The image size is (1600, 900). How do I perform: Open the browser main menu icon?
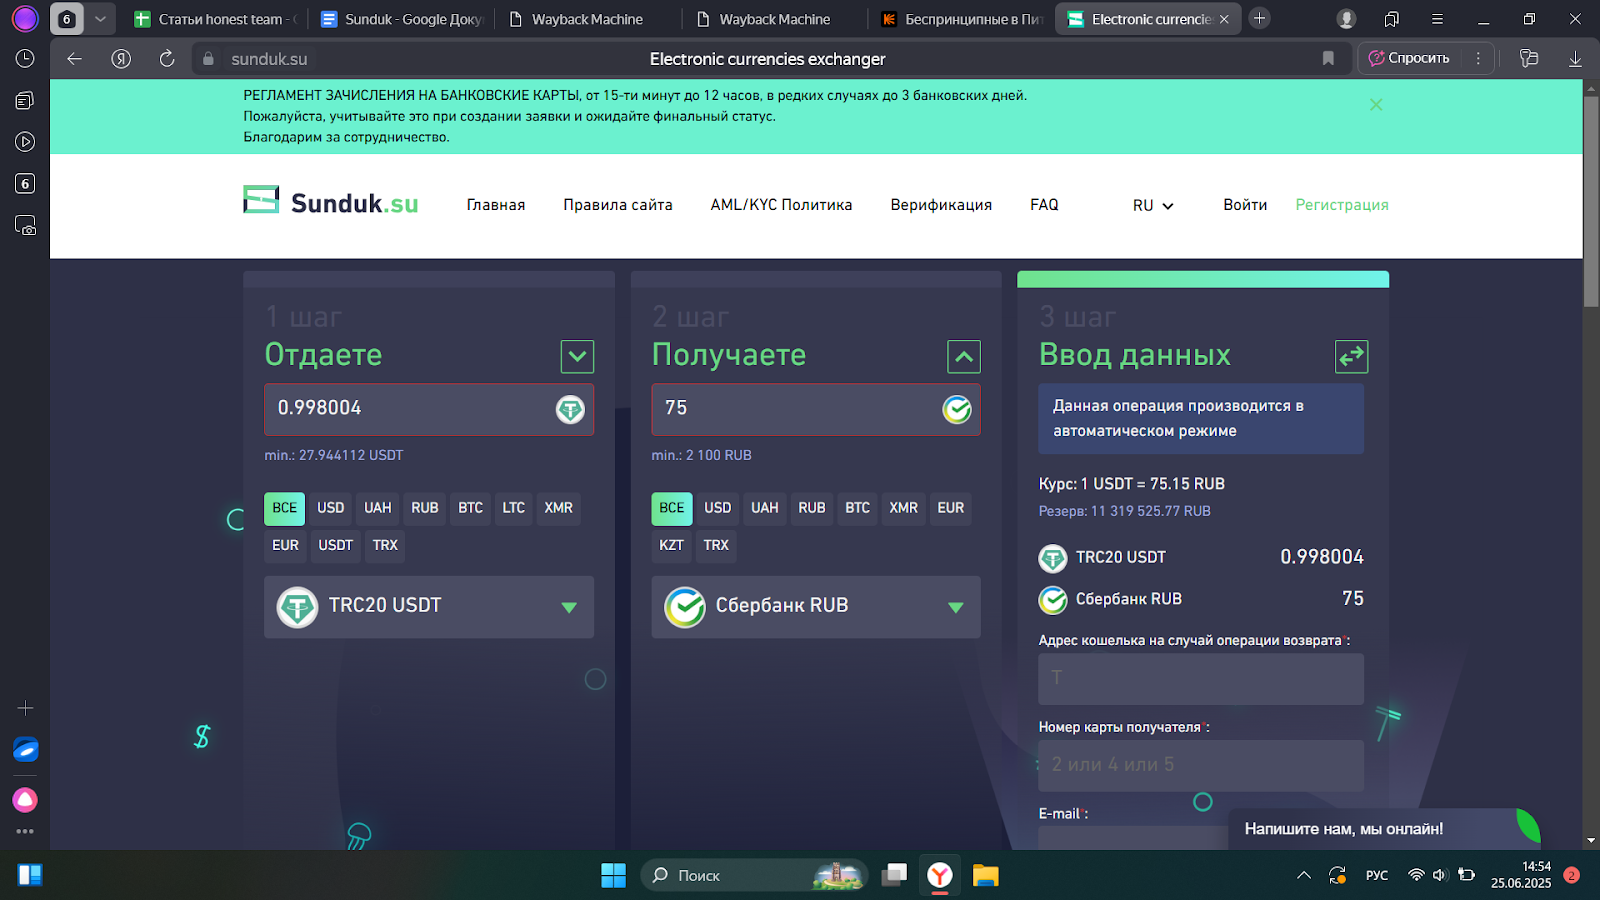(x=1437, y=19)
